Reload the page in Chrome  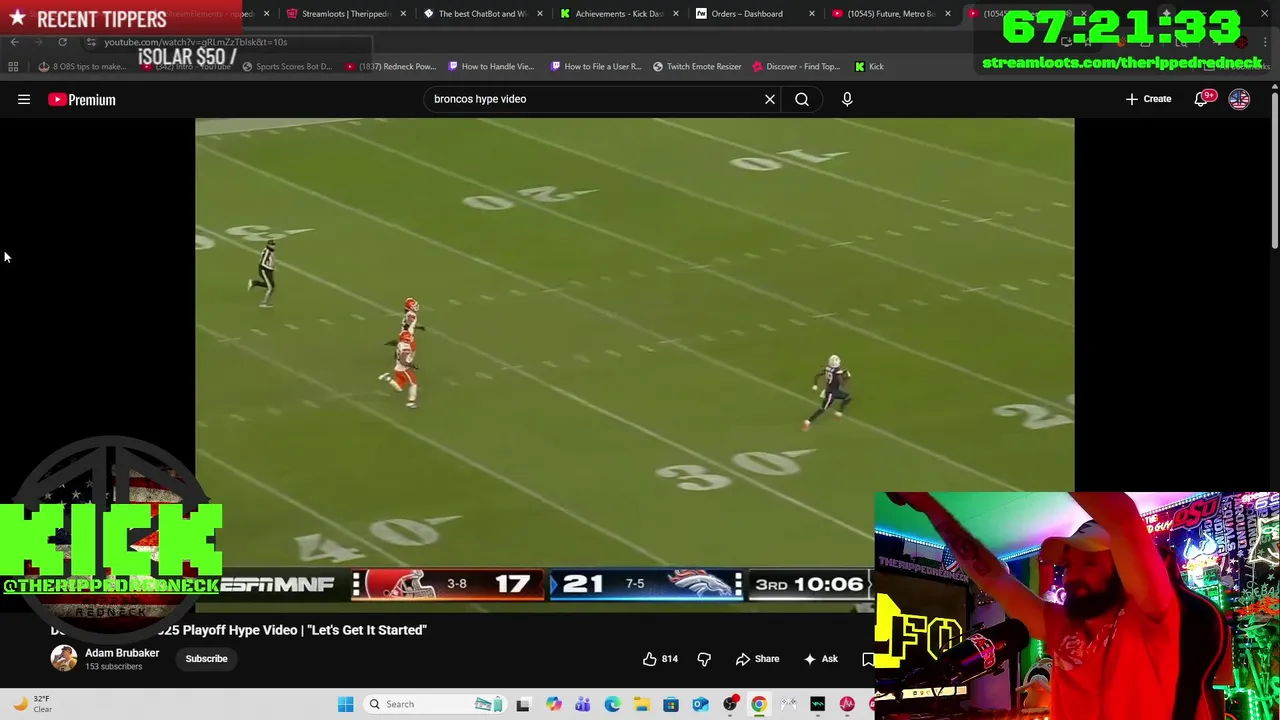coord(62,42)
